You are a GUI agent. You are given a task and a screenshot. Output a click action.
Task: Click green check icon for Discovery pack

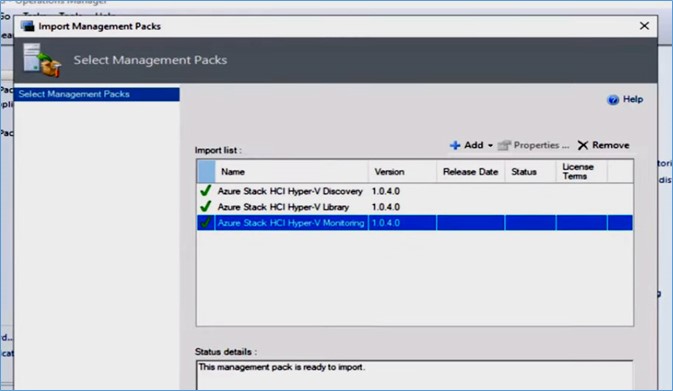(x=206, y=191)
